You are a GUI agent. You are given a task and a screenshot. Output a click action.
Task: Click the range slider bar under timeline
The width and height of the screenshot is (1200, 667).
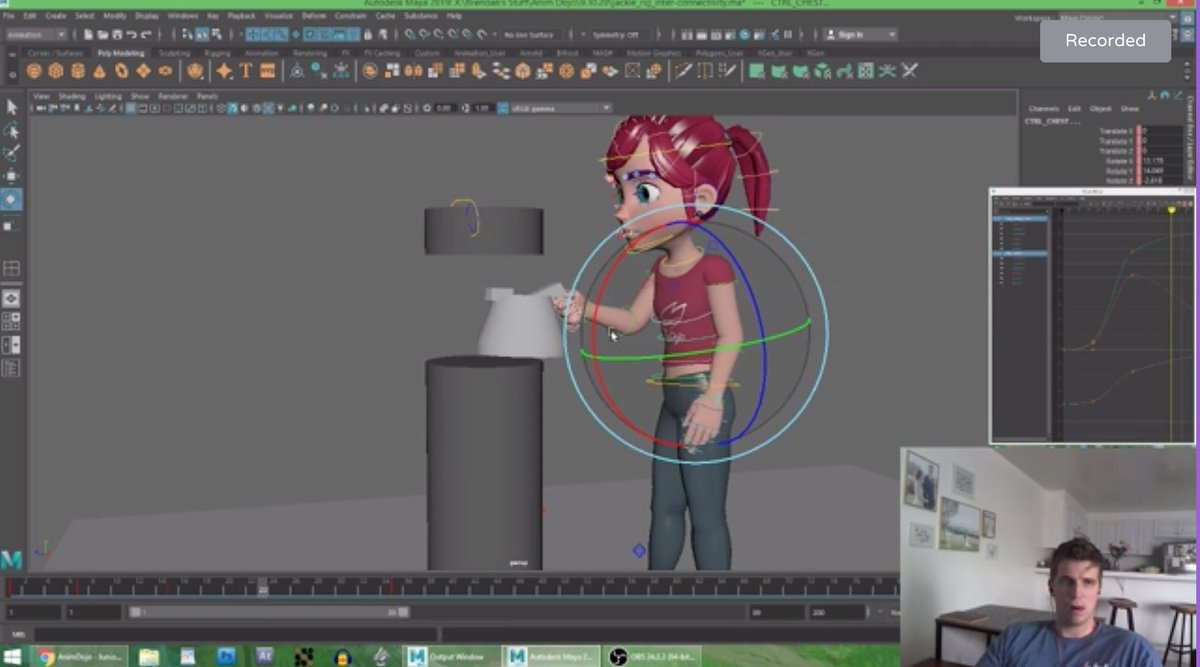tap(268, 612)
